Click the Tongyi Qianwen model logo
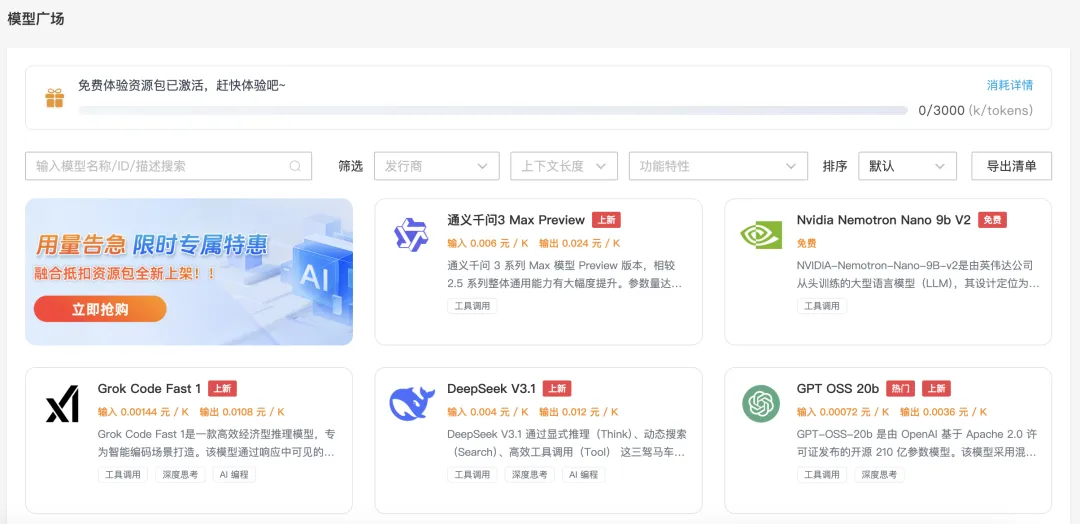This screenshot has width=1080, height=524. click(x=411, y=234)
